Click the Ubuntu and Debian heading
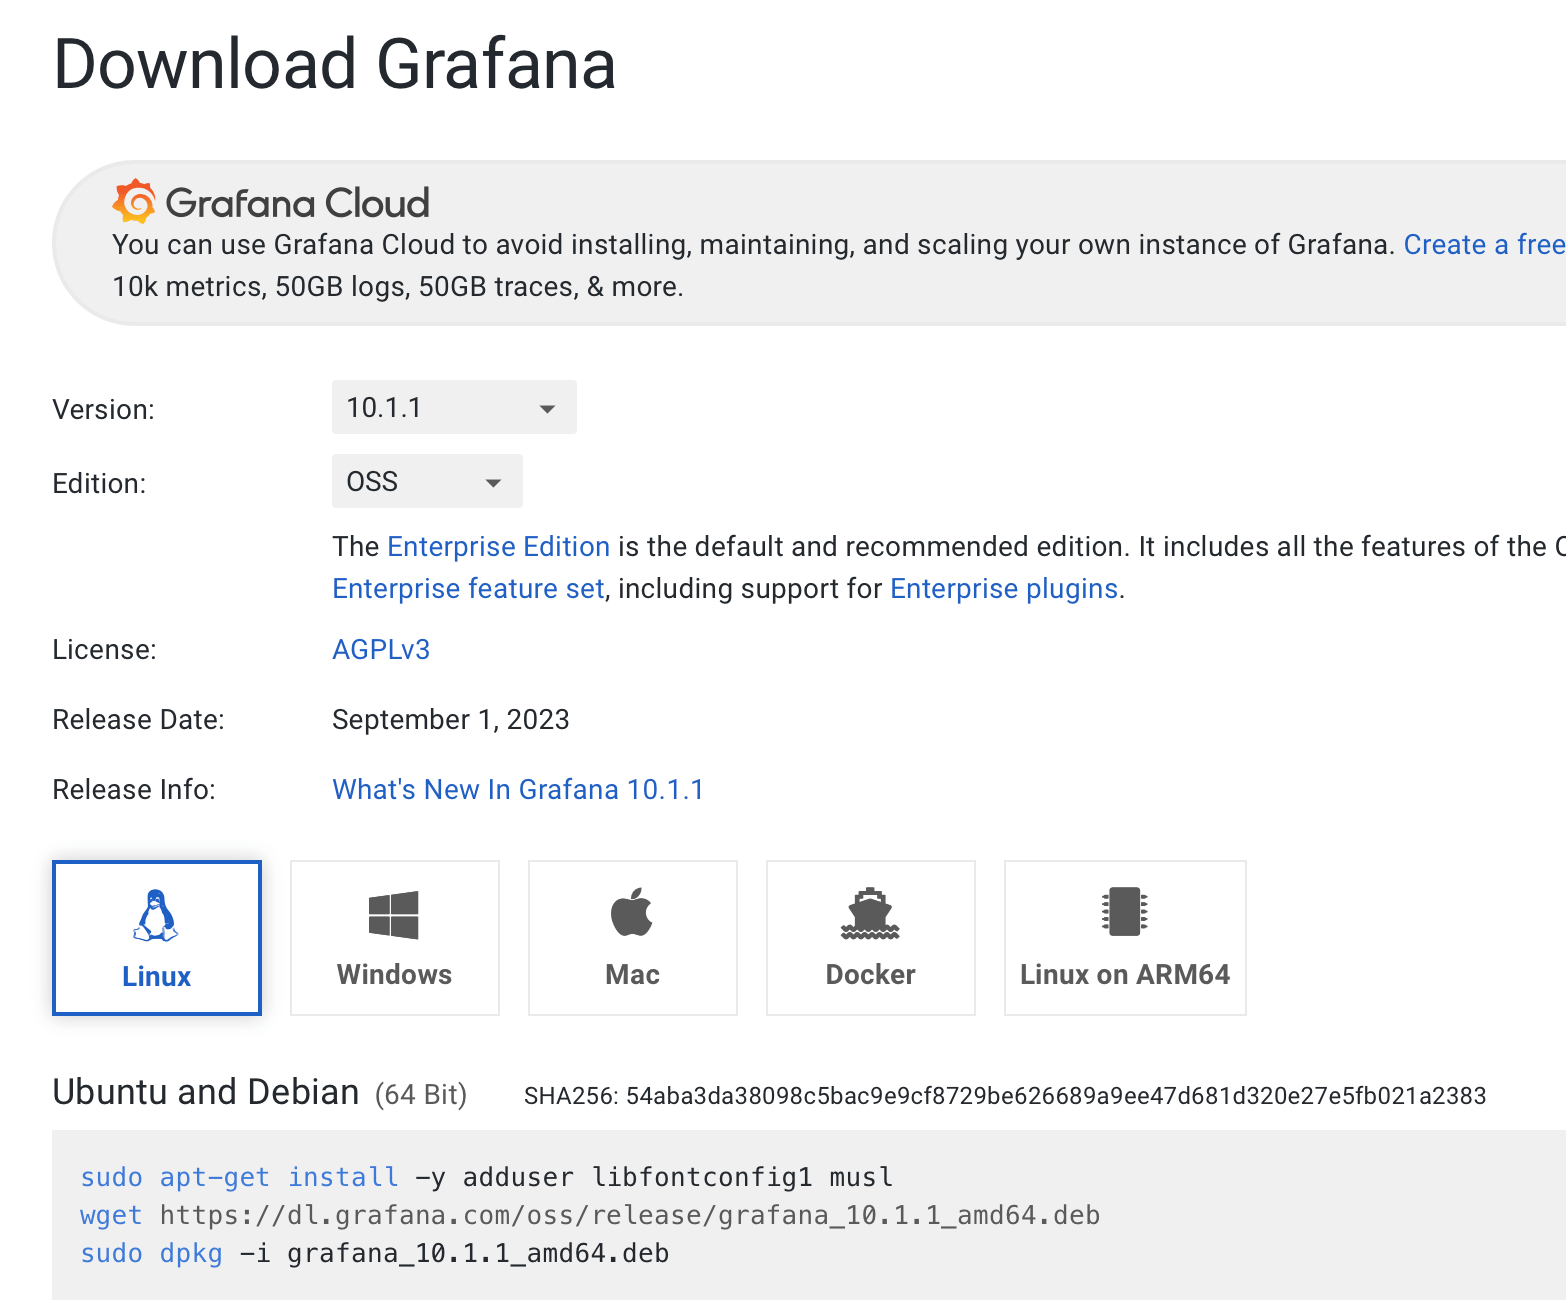This screenshot has height=1312, width=1566. coord(206,1092)
